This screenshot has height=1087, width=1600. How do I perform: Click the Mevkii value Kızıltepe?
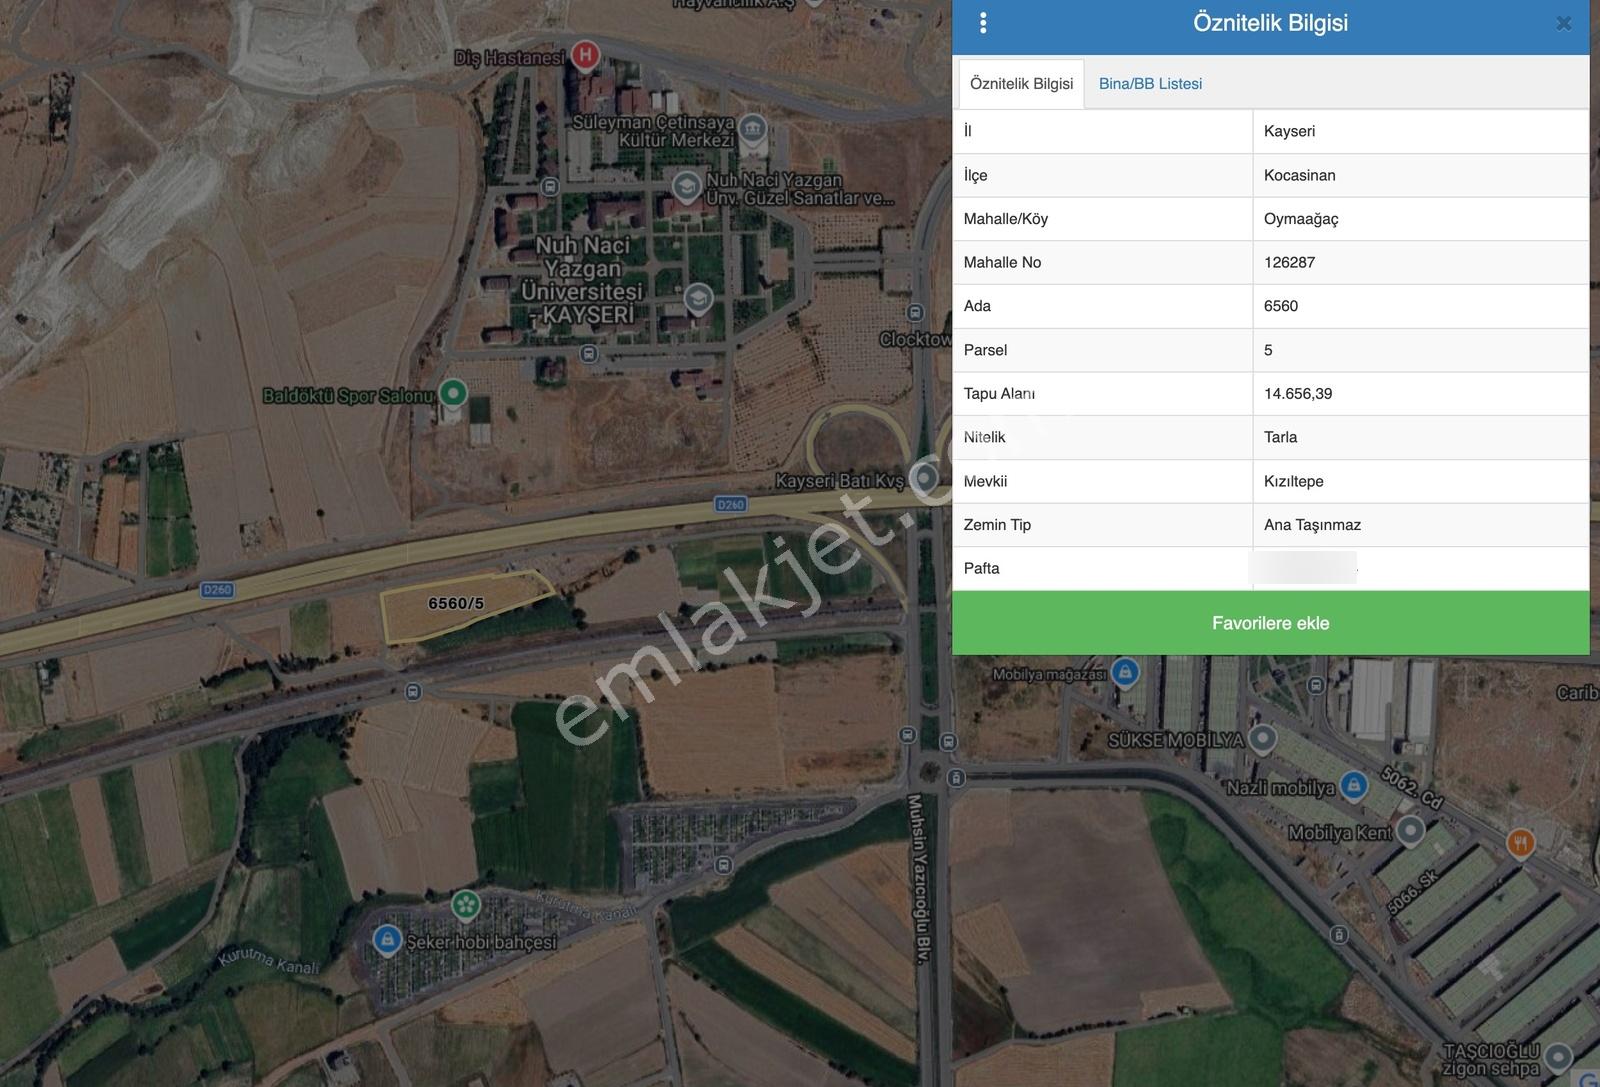click(x=1293, y=481)
